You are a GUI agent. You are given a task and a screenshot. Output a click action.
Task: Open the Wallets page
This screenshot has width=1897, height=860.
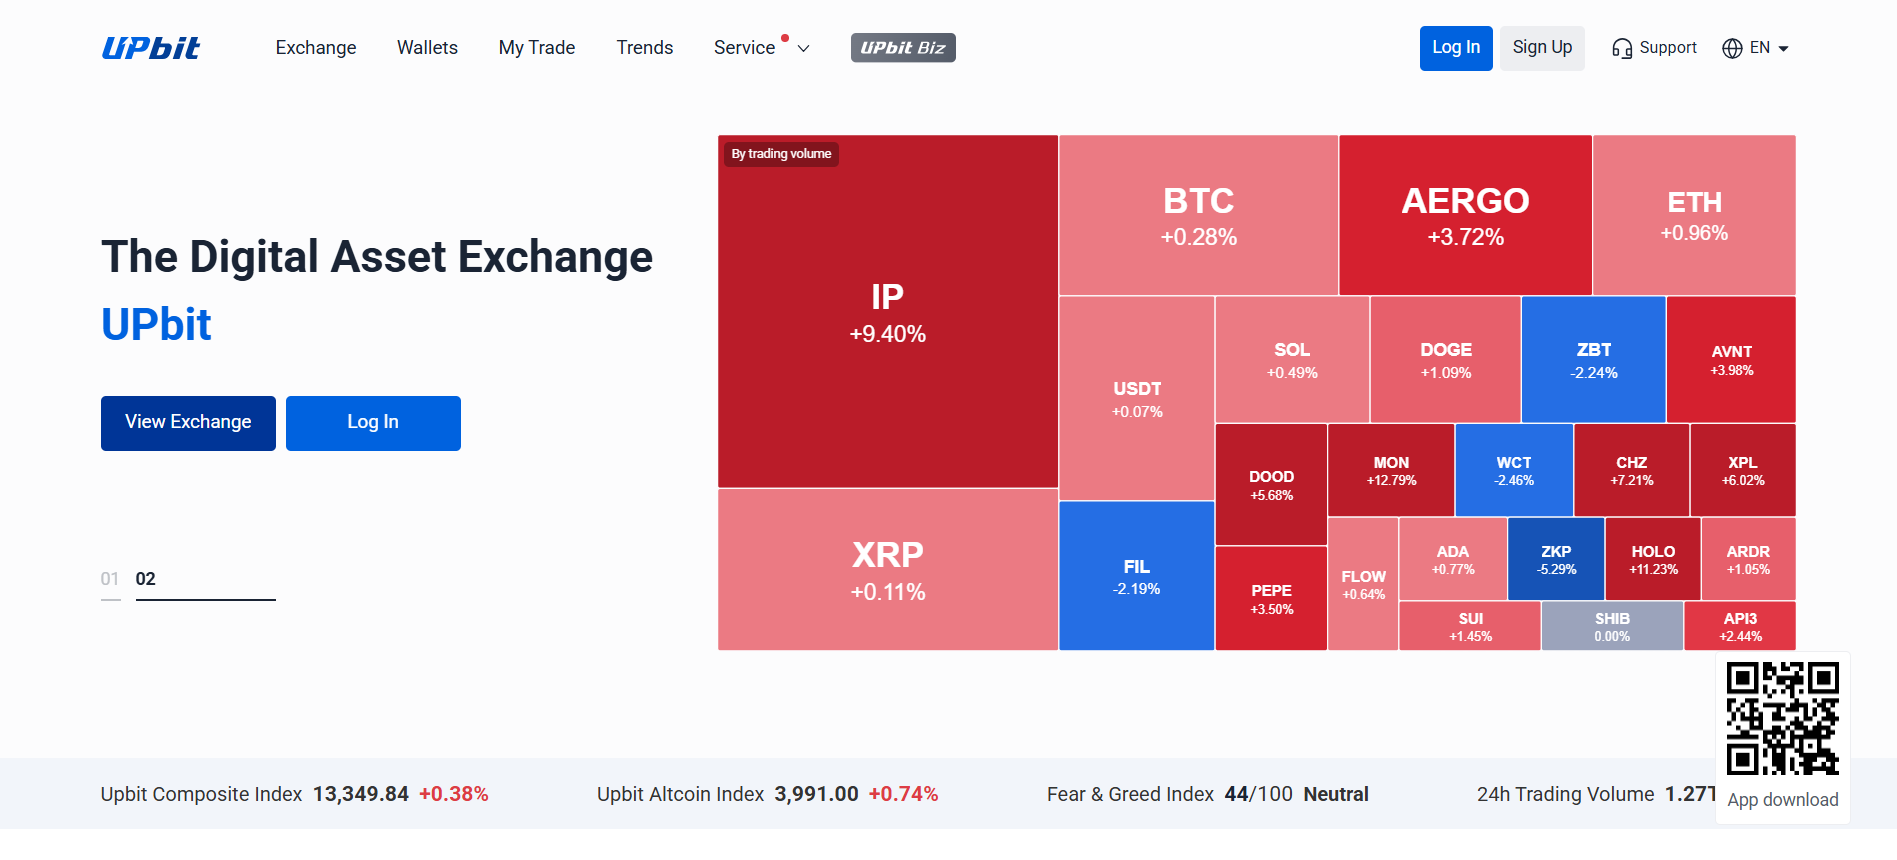coord(427,47)
